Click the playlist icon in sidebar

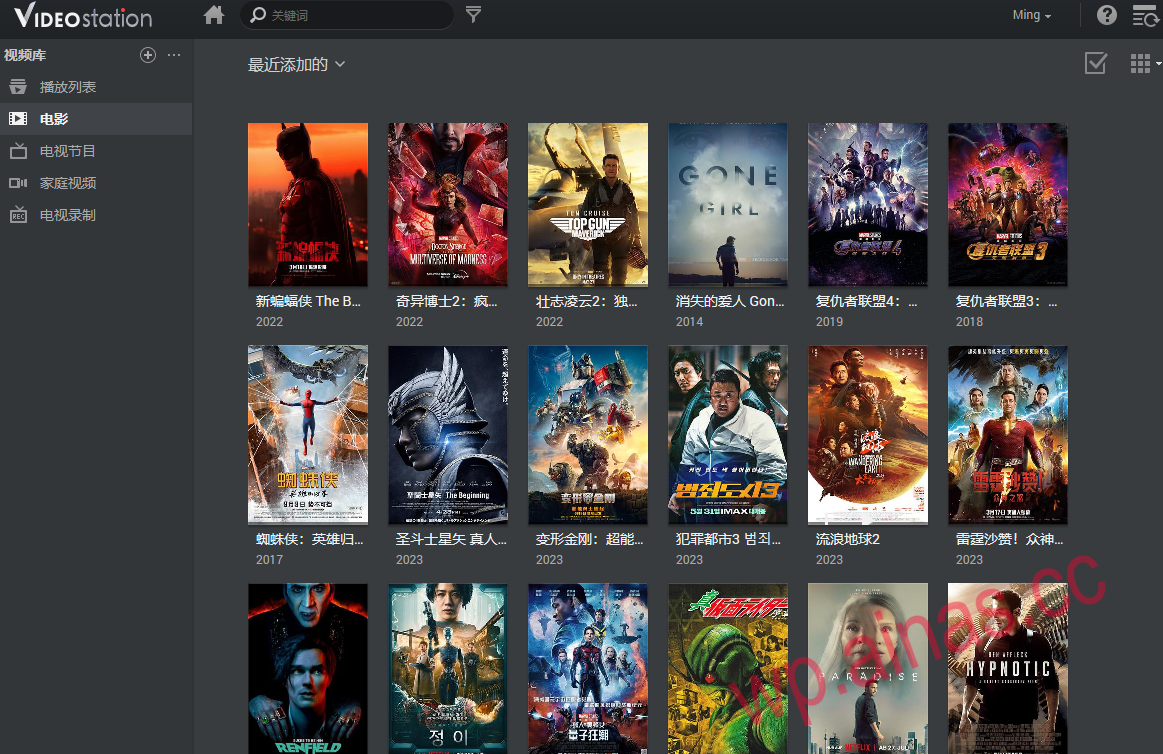pos(18,87)
